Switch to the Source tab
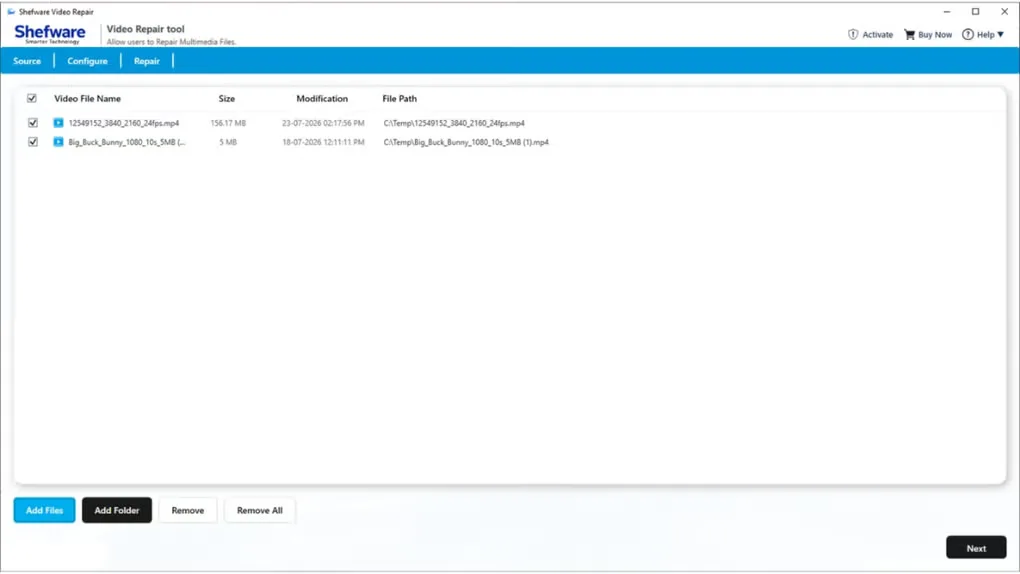 click(27, 61)
